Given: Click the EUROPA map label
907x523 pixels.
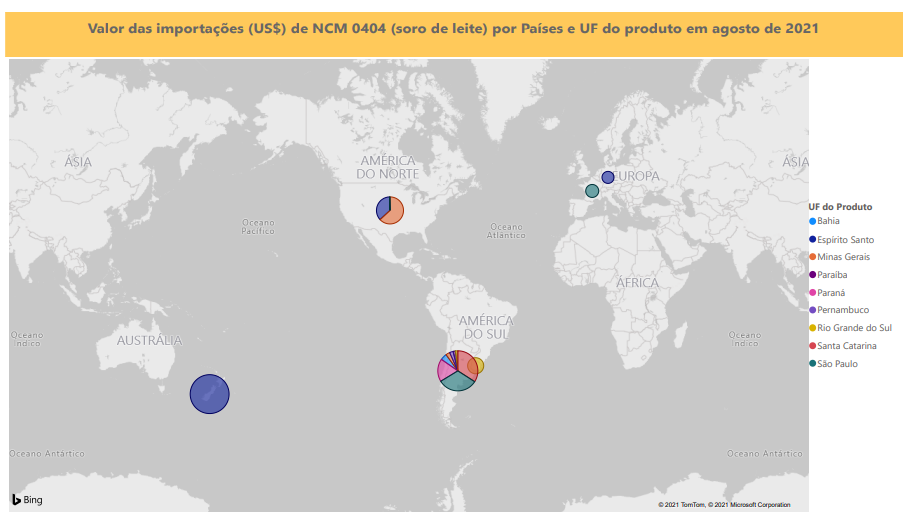Looking at the screenshot, I should [x=637, y=176].
